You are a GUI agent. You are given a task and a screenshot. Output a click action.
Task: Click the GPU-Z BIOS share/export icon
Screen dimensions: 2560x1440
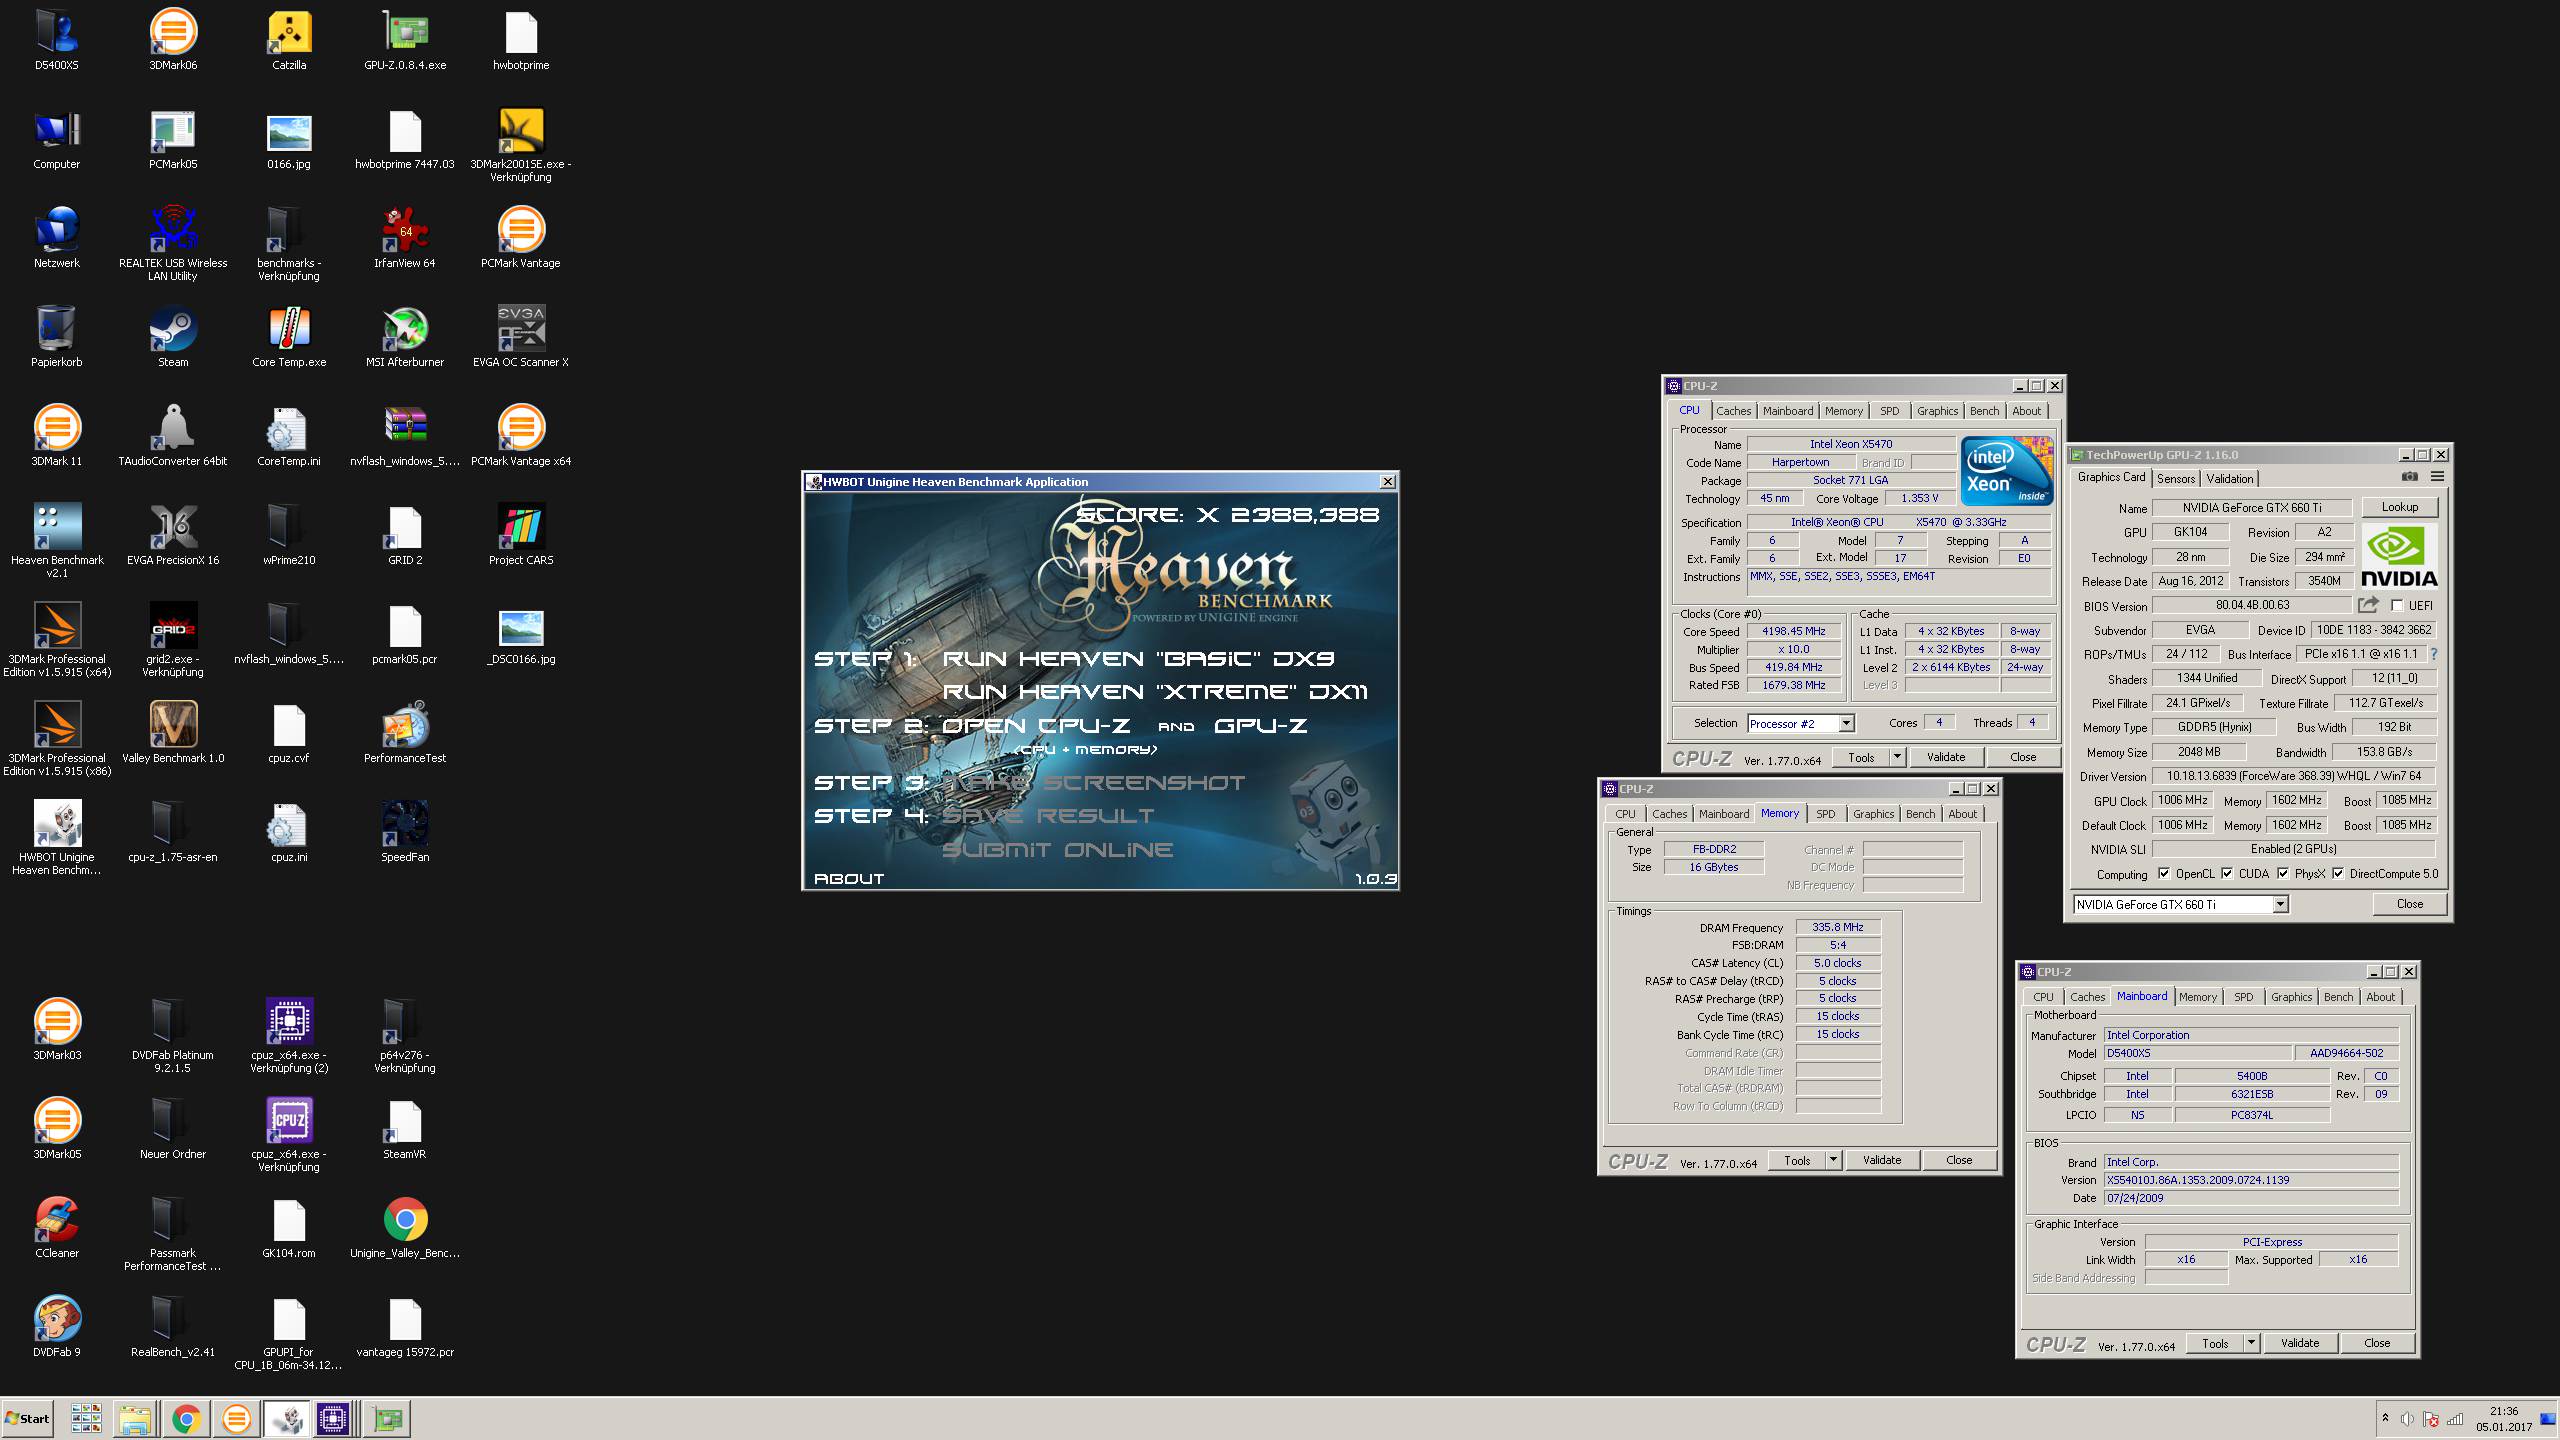(2368, 605)
